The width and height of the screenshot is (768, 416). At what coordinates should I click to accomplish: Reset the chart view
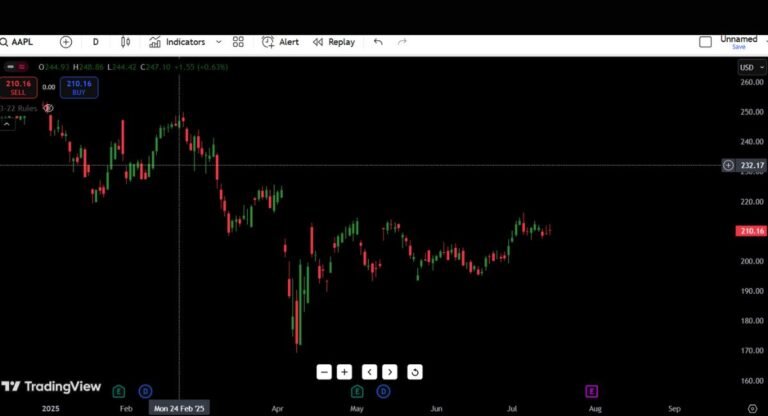pyautogui.click(x=415, y=372)
